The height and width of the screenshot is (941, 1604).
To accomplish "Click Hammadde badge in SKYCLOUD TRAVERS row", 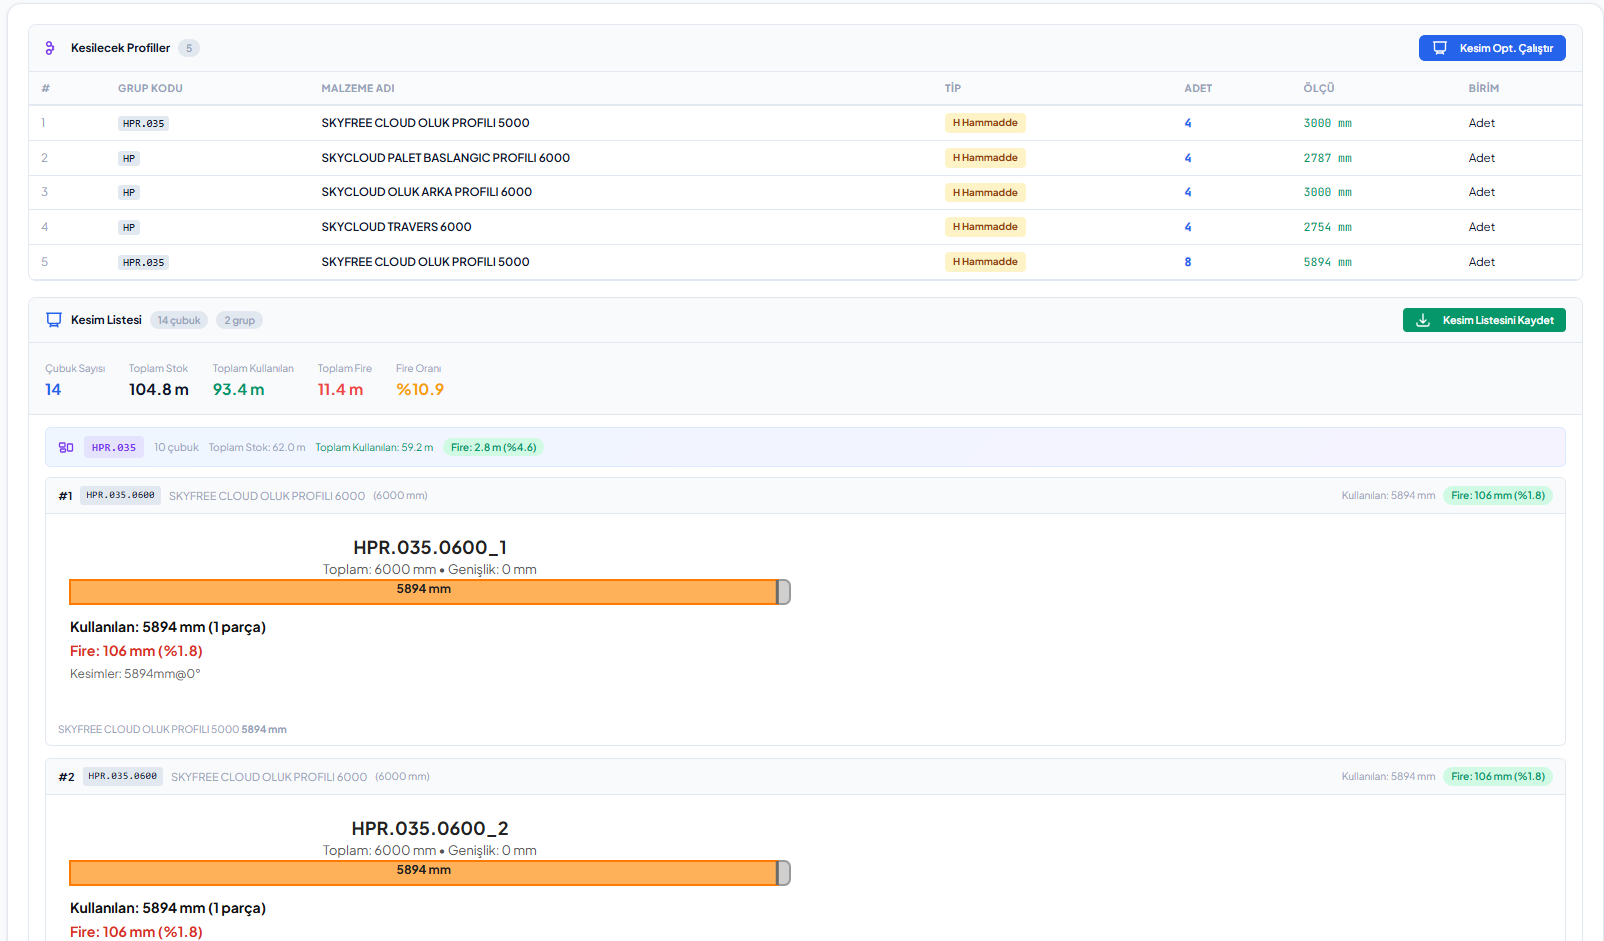I will point(985,227).
